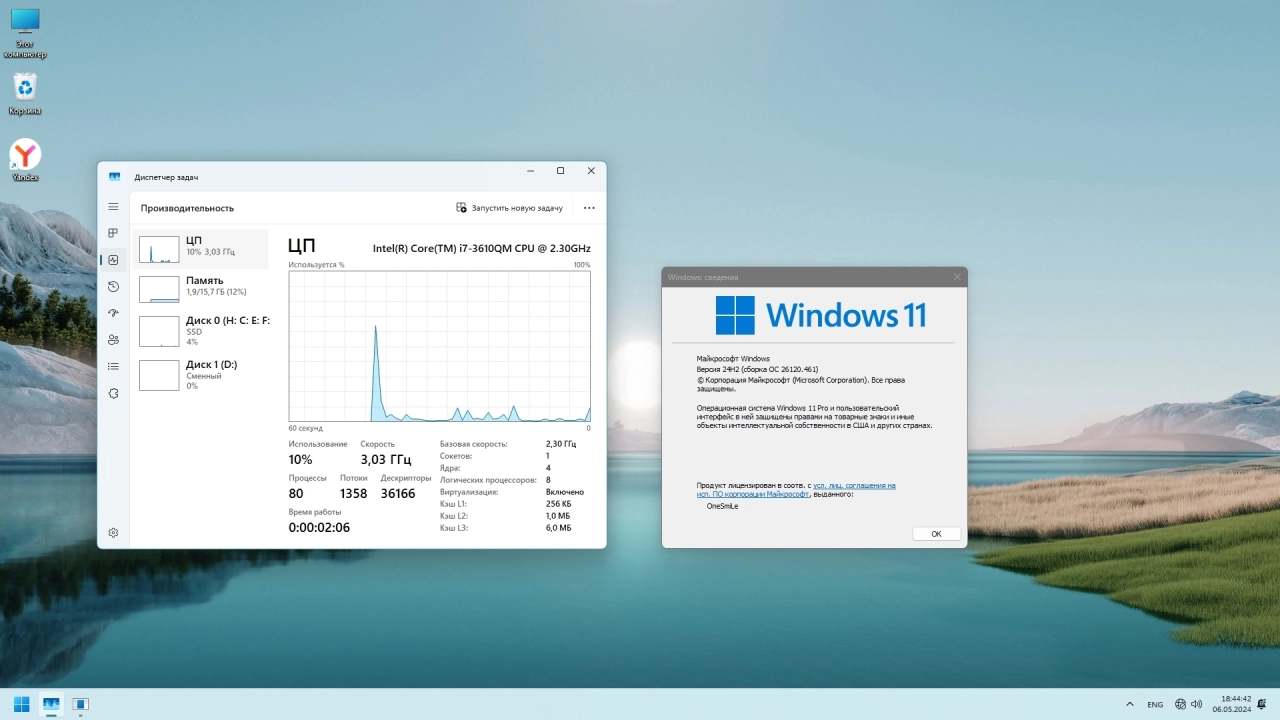Open the Windows Start button

(21, 704)
